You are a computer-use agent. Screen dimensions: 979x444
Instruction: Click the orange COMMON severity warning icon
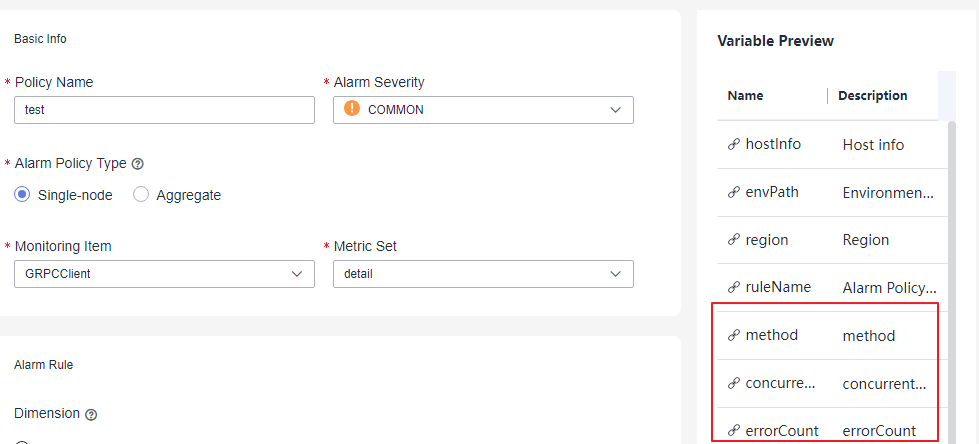(352, 109)
